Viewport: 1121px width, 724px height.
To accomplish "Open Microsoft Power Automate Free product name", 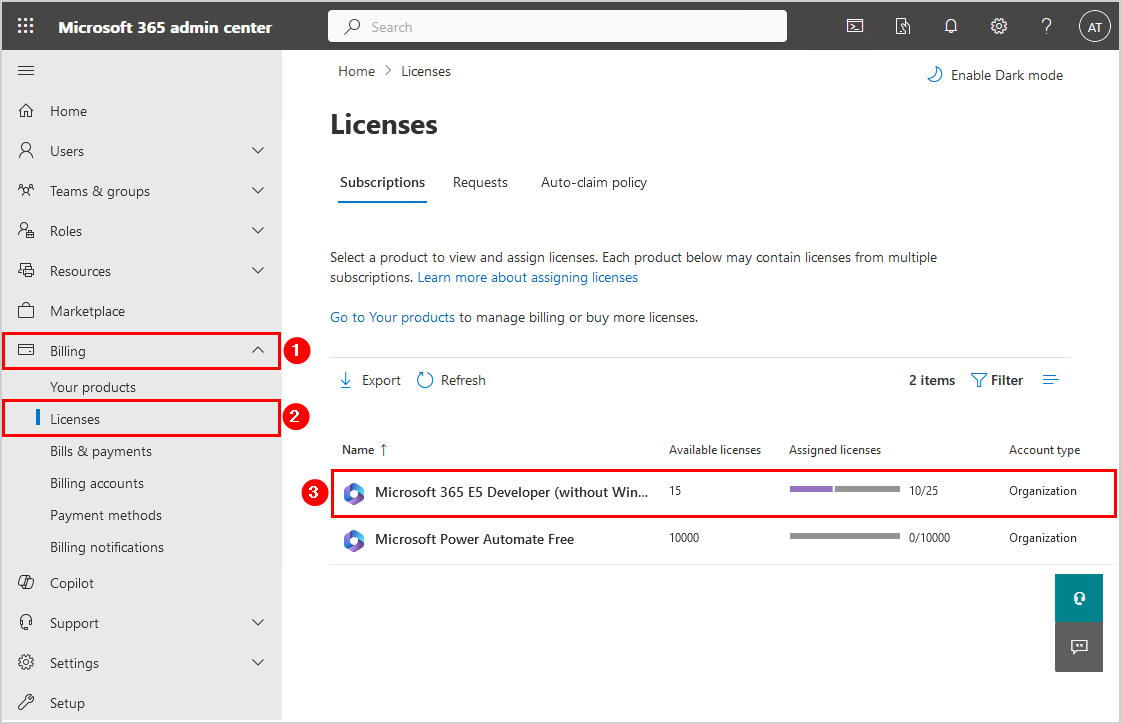I will point(475,539).
